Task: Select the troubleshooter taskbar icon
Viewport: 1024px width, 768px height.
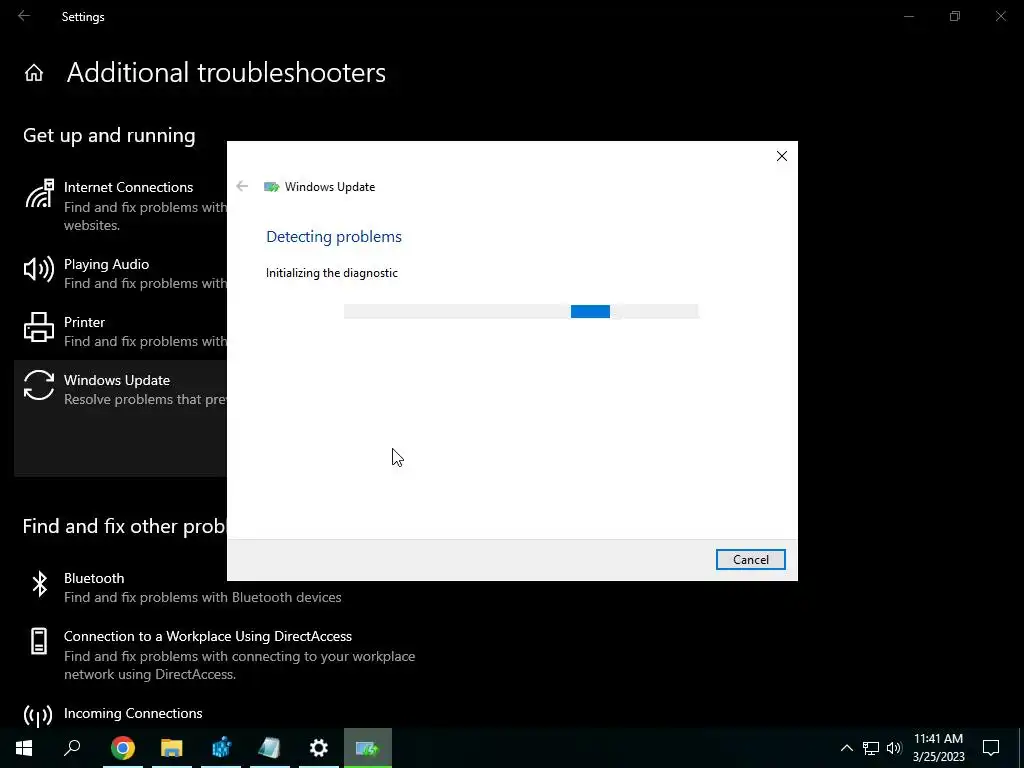Action: [x=368, y=748]
